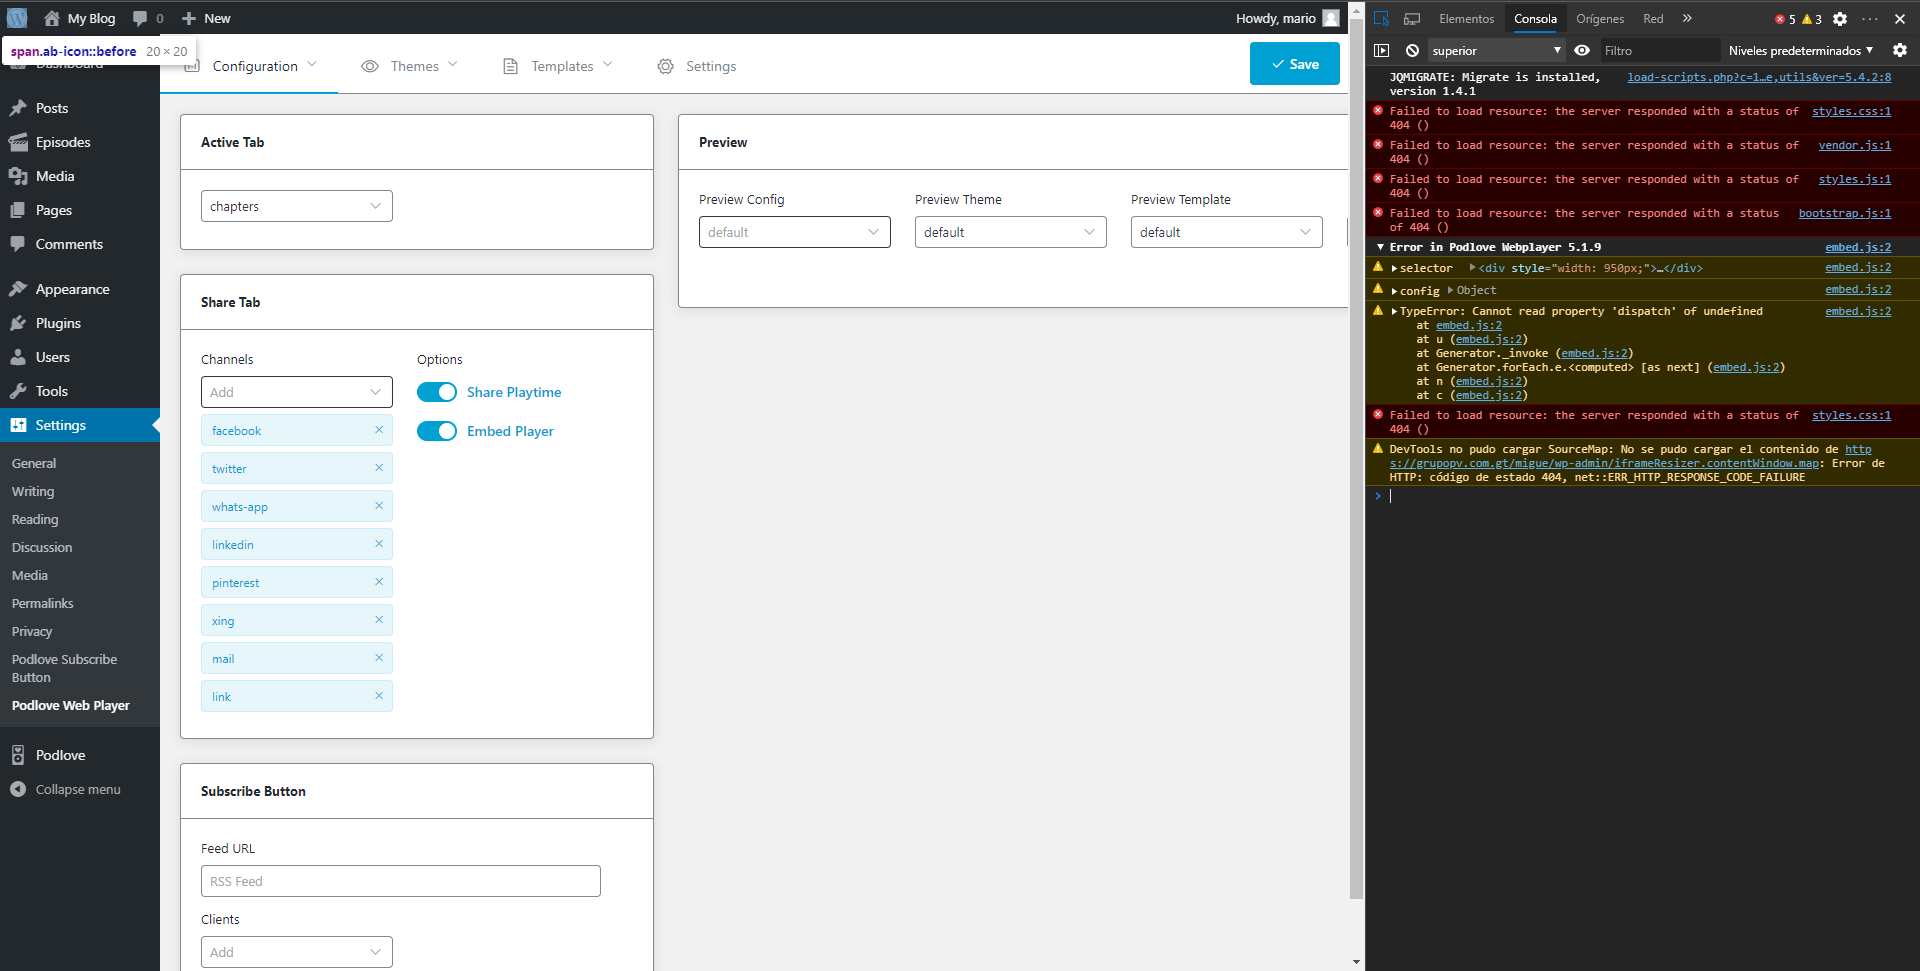
Task: Click the WordPress logo icon
Action: (17, 18)
